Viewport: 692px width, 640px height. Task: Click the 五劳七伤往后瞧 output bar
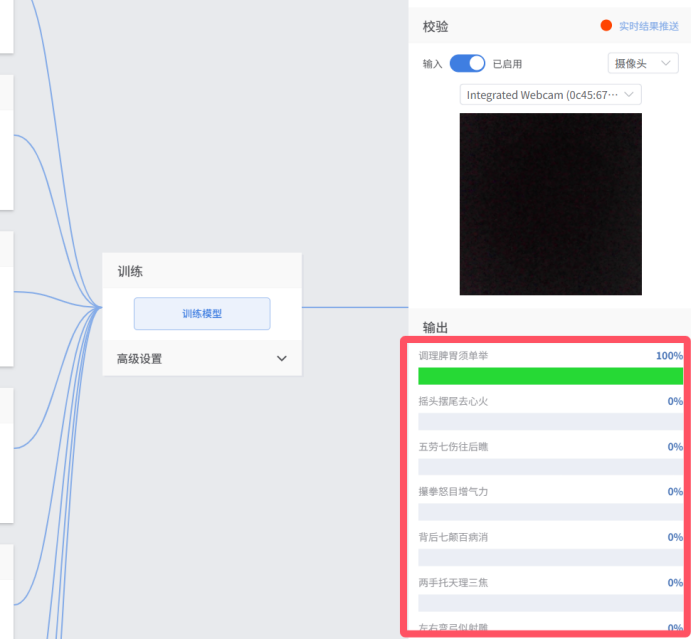550,467
